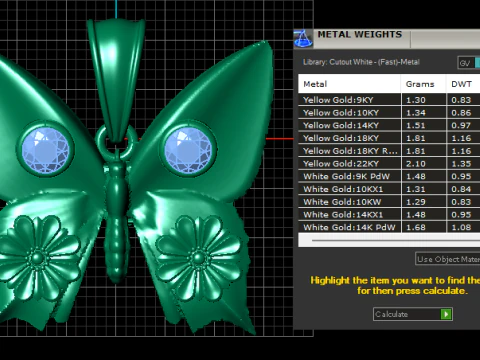Click the 1.68 grams value for 14K PdW

click(x=416, y=227)
